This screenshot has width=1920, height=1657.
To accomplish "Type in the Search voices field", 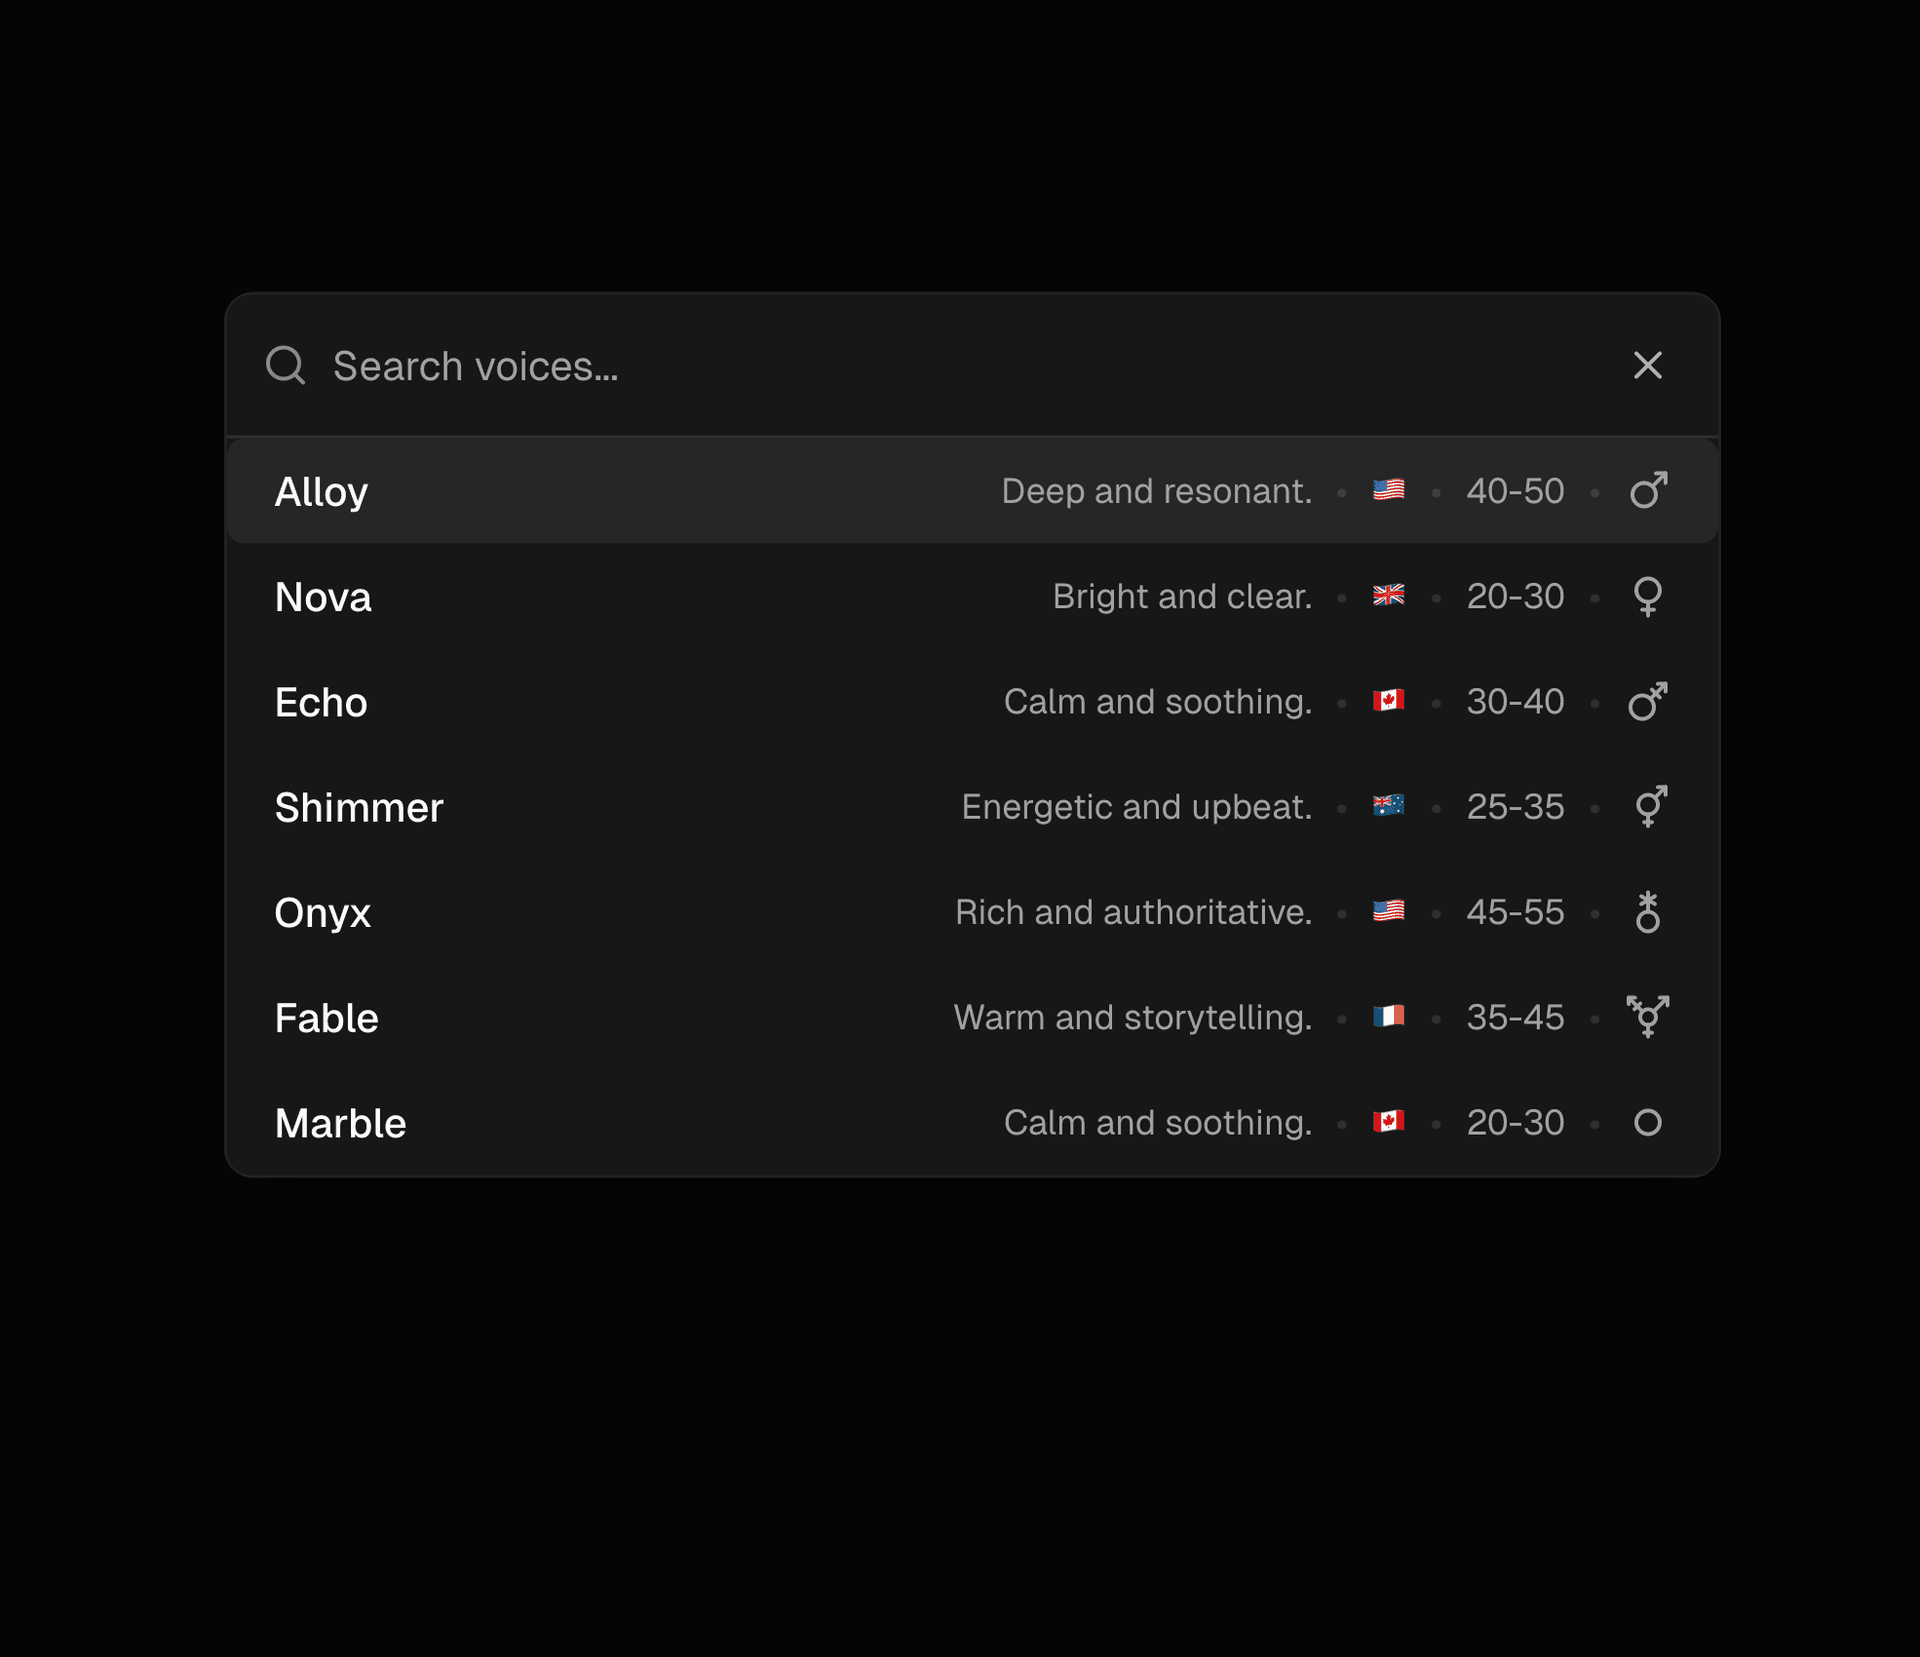I will (900, 366).
